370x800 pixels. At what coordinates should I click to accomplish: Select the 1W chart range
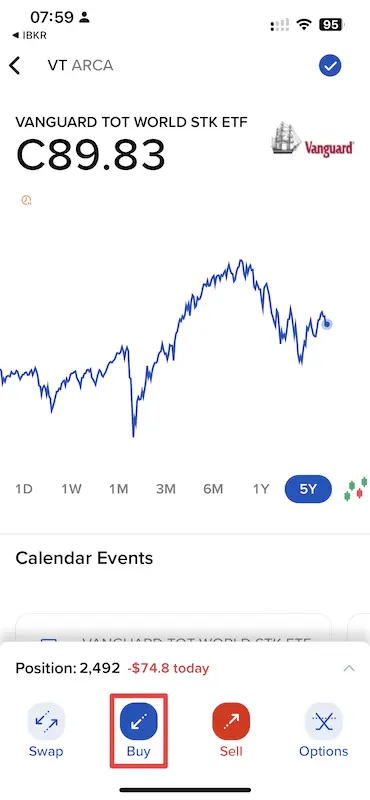click(x=71, y=489)
